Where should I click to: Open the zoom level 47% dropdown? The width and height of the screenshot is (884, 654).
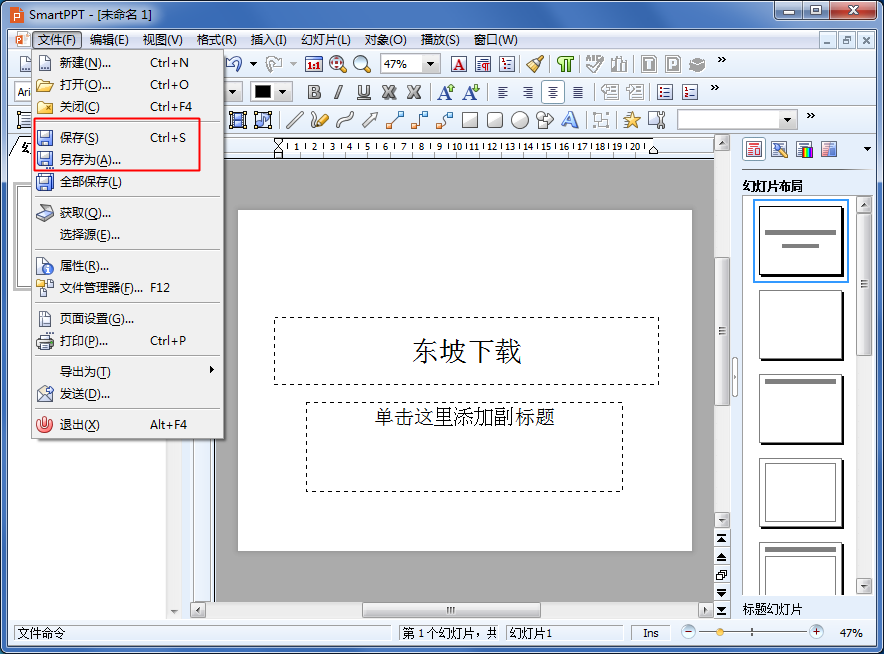click(x=431, y=64)
